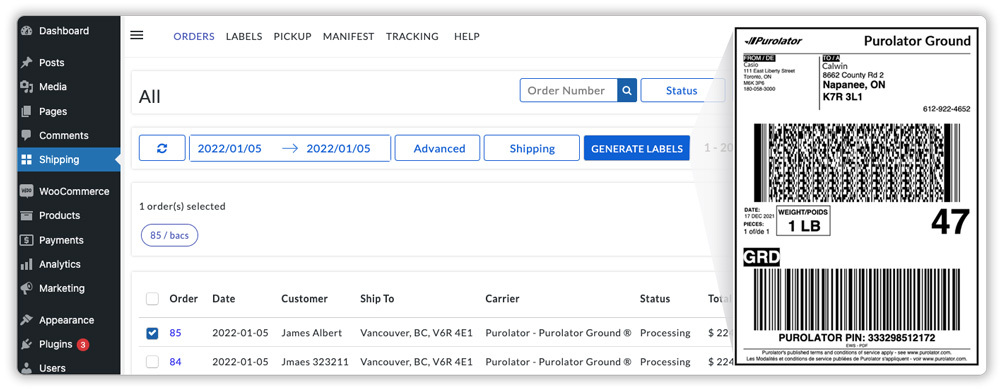The image size is (1000, 389).
Task: Open order number 85 link
Action: click(x=175, y=333)
